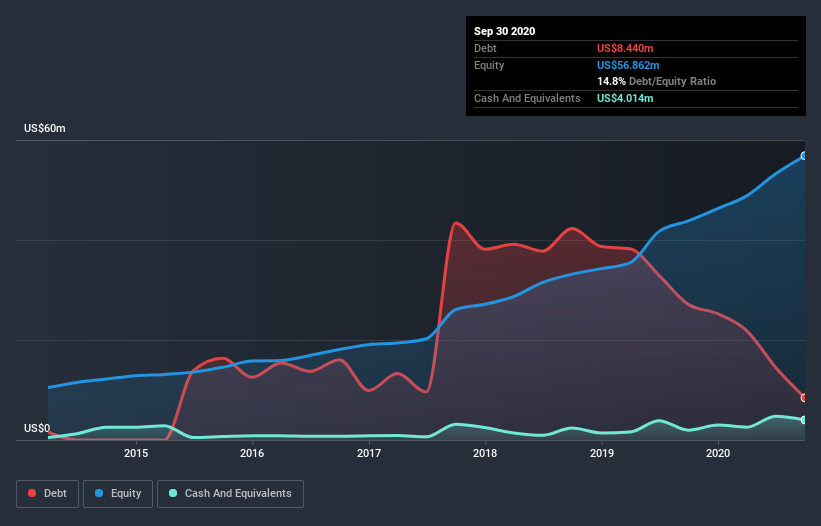Click the 2018 x-axis label
Screen dimensions: 821x526
point(485,453)
